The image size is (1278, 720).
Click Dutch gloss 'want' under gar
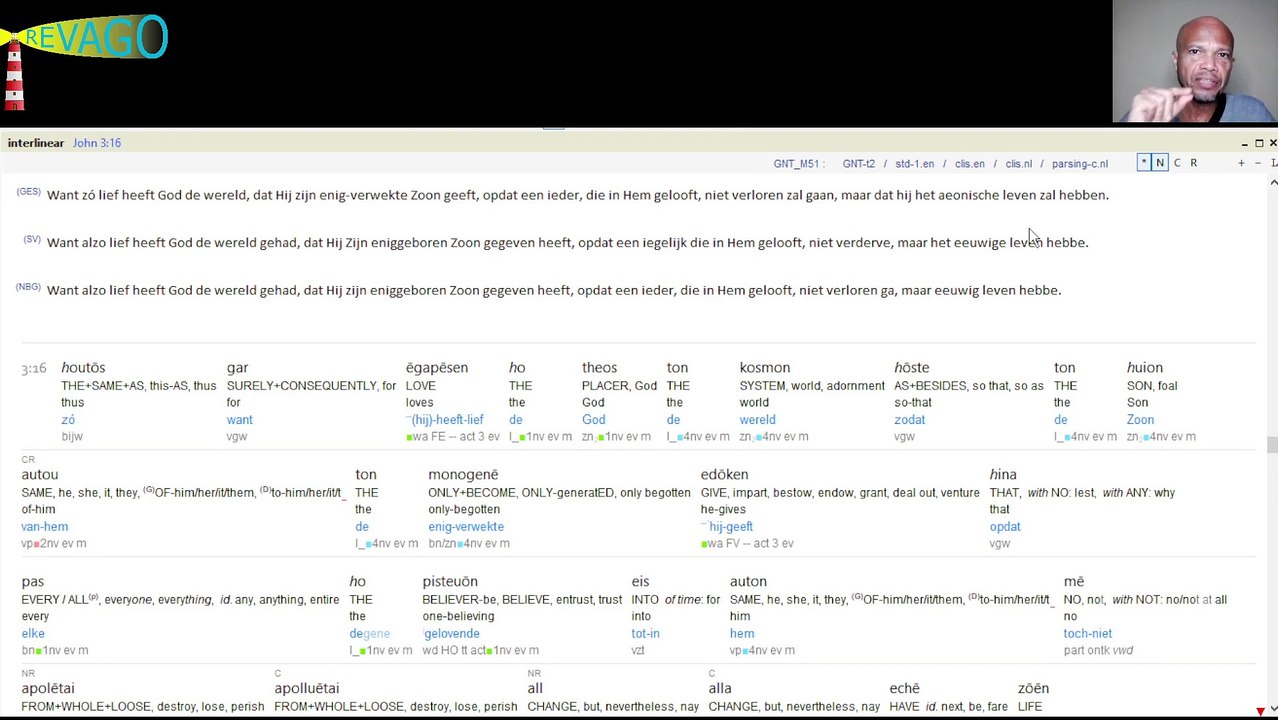click(239, 420)
